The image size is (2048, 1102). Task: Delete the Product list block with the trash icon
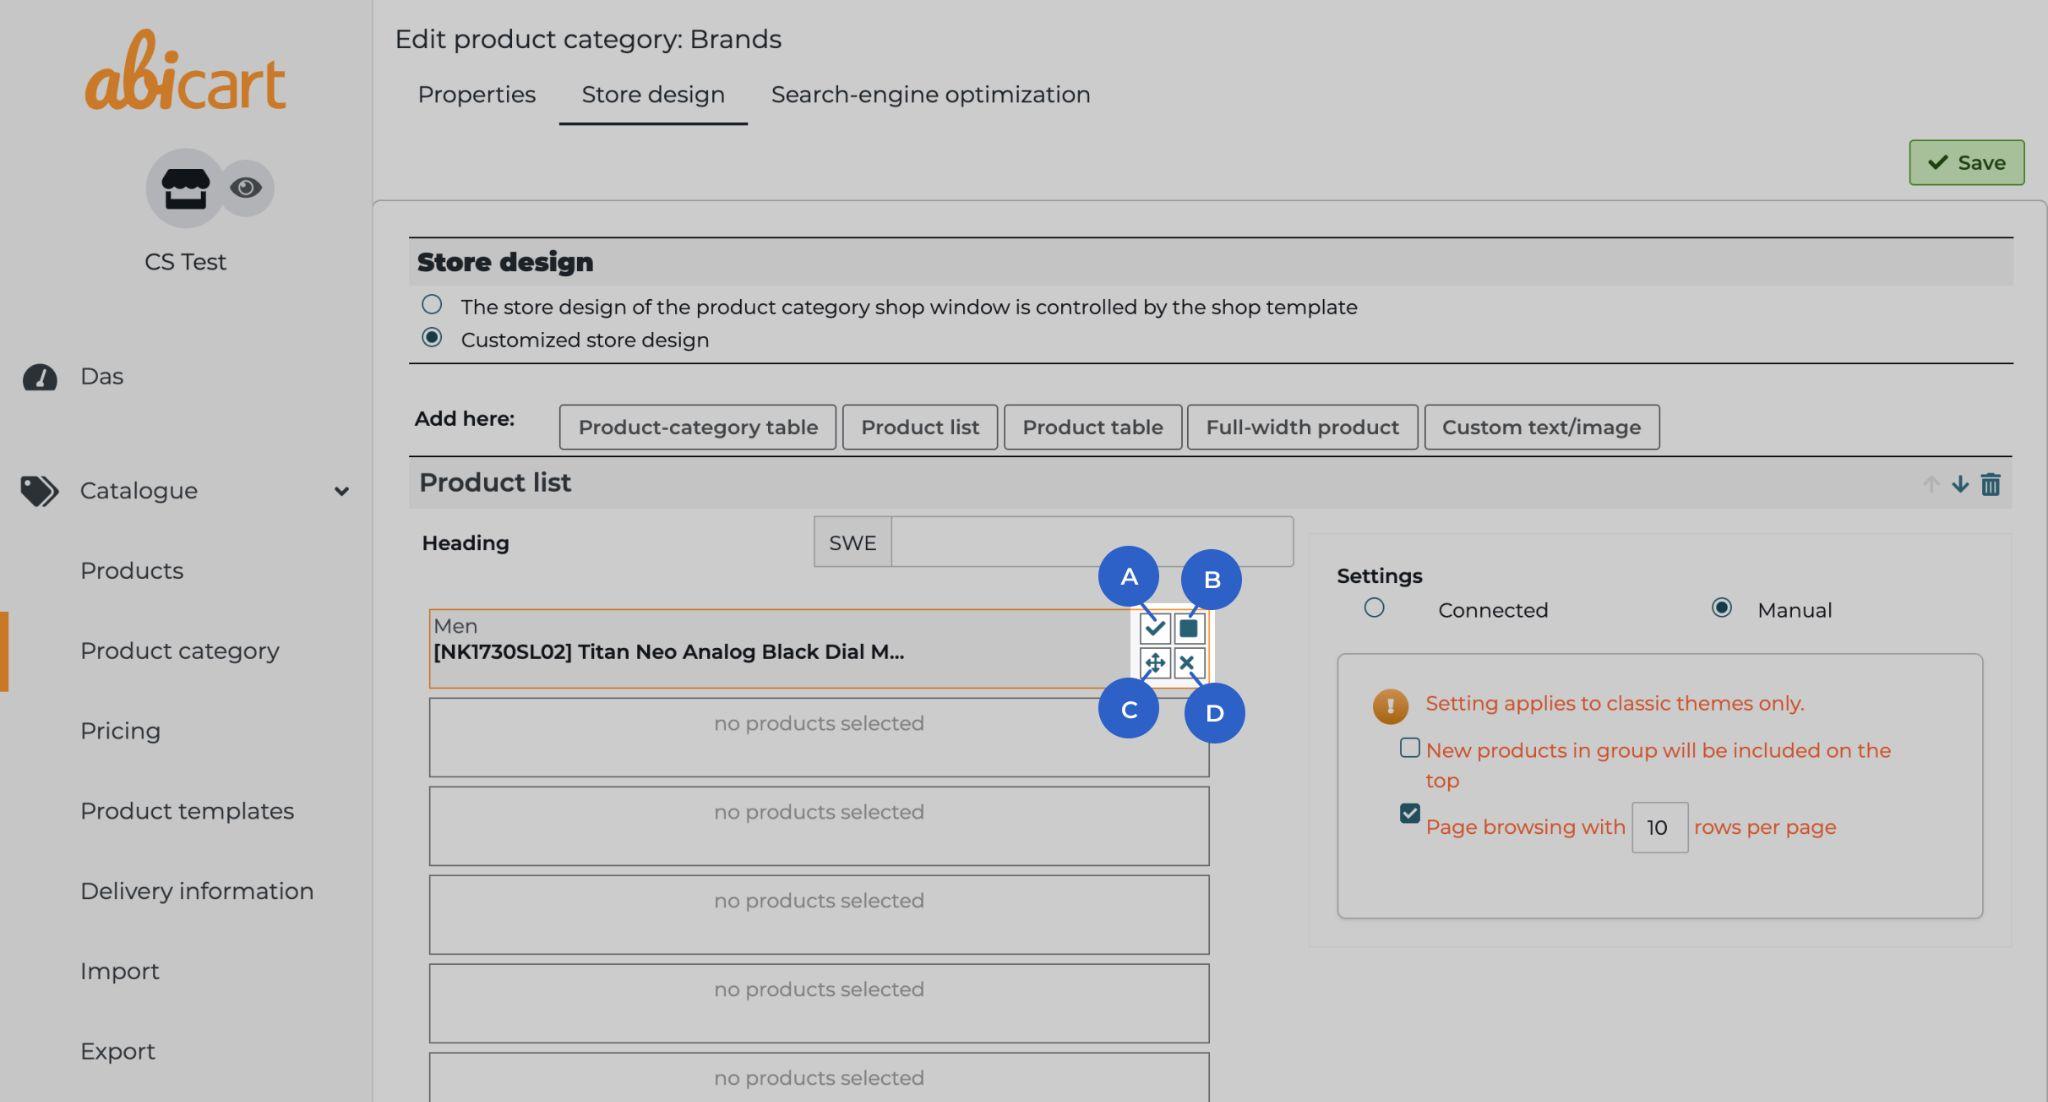1990,485
